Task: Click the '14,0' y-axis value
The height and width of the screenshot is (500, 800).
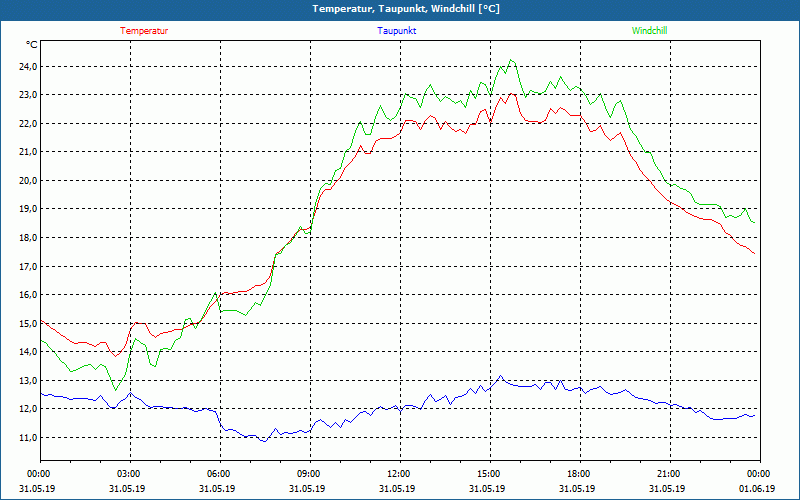Action: [x=28, y=352]
